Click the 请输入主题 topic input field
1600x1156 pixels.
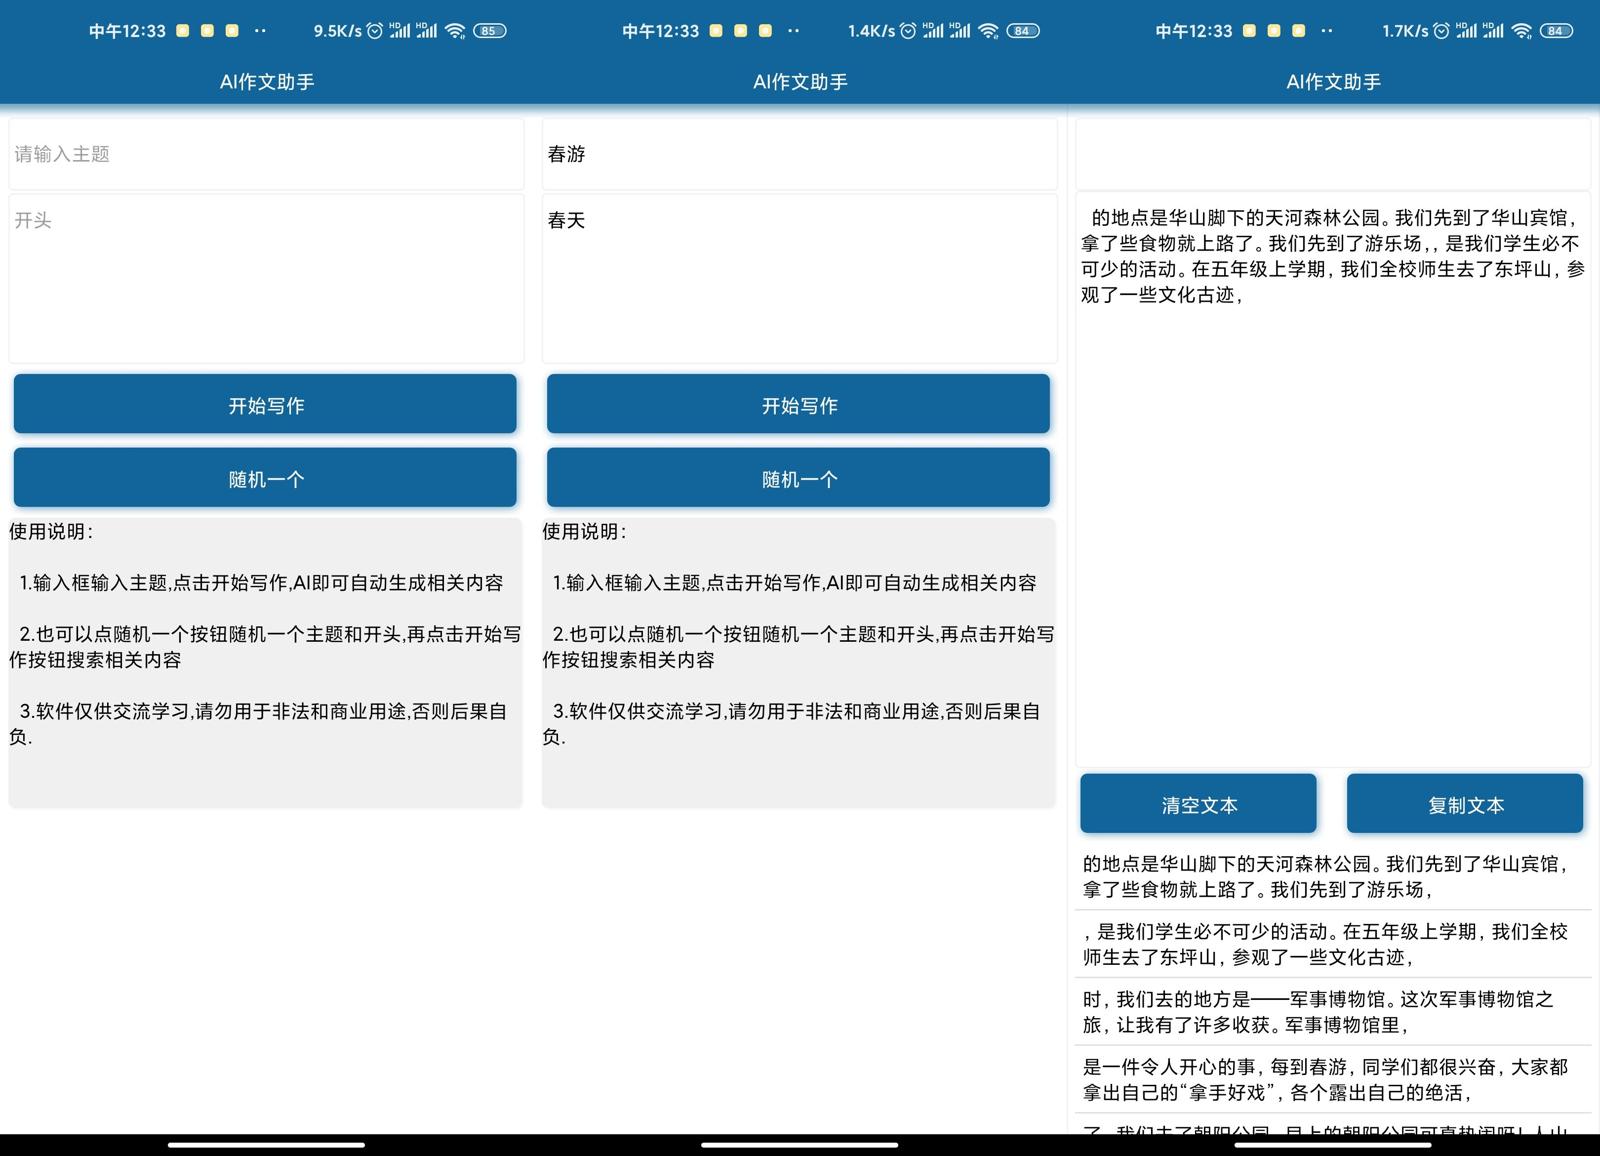[x=265, y=154]
